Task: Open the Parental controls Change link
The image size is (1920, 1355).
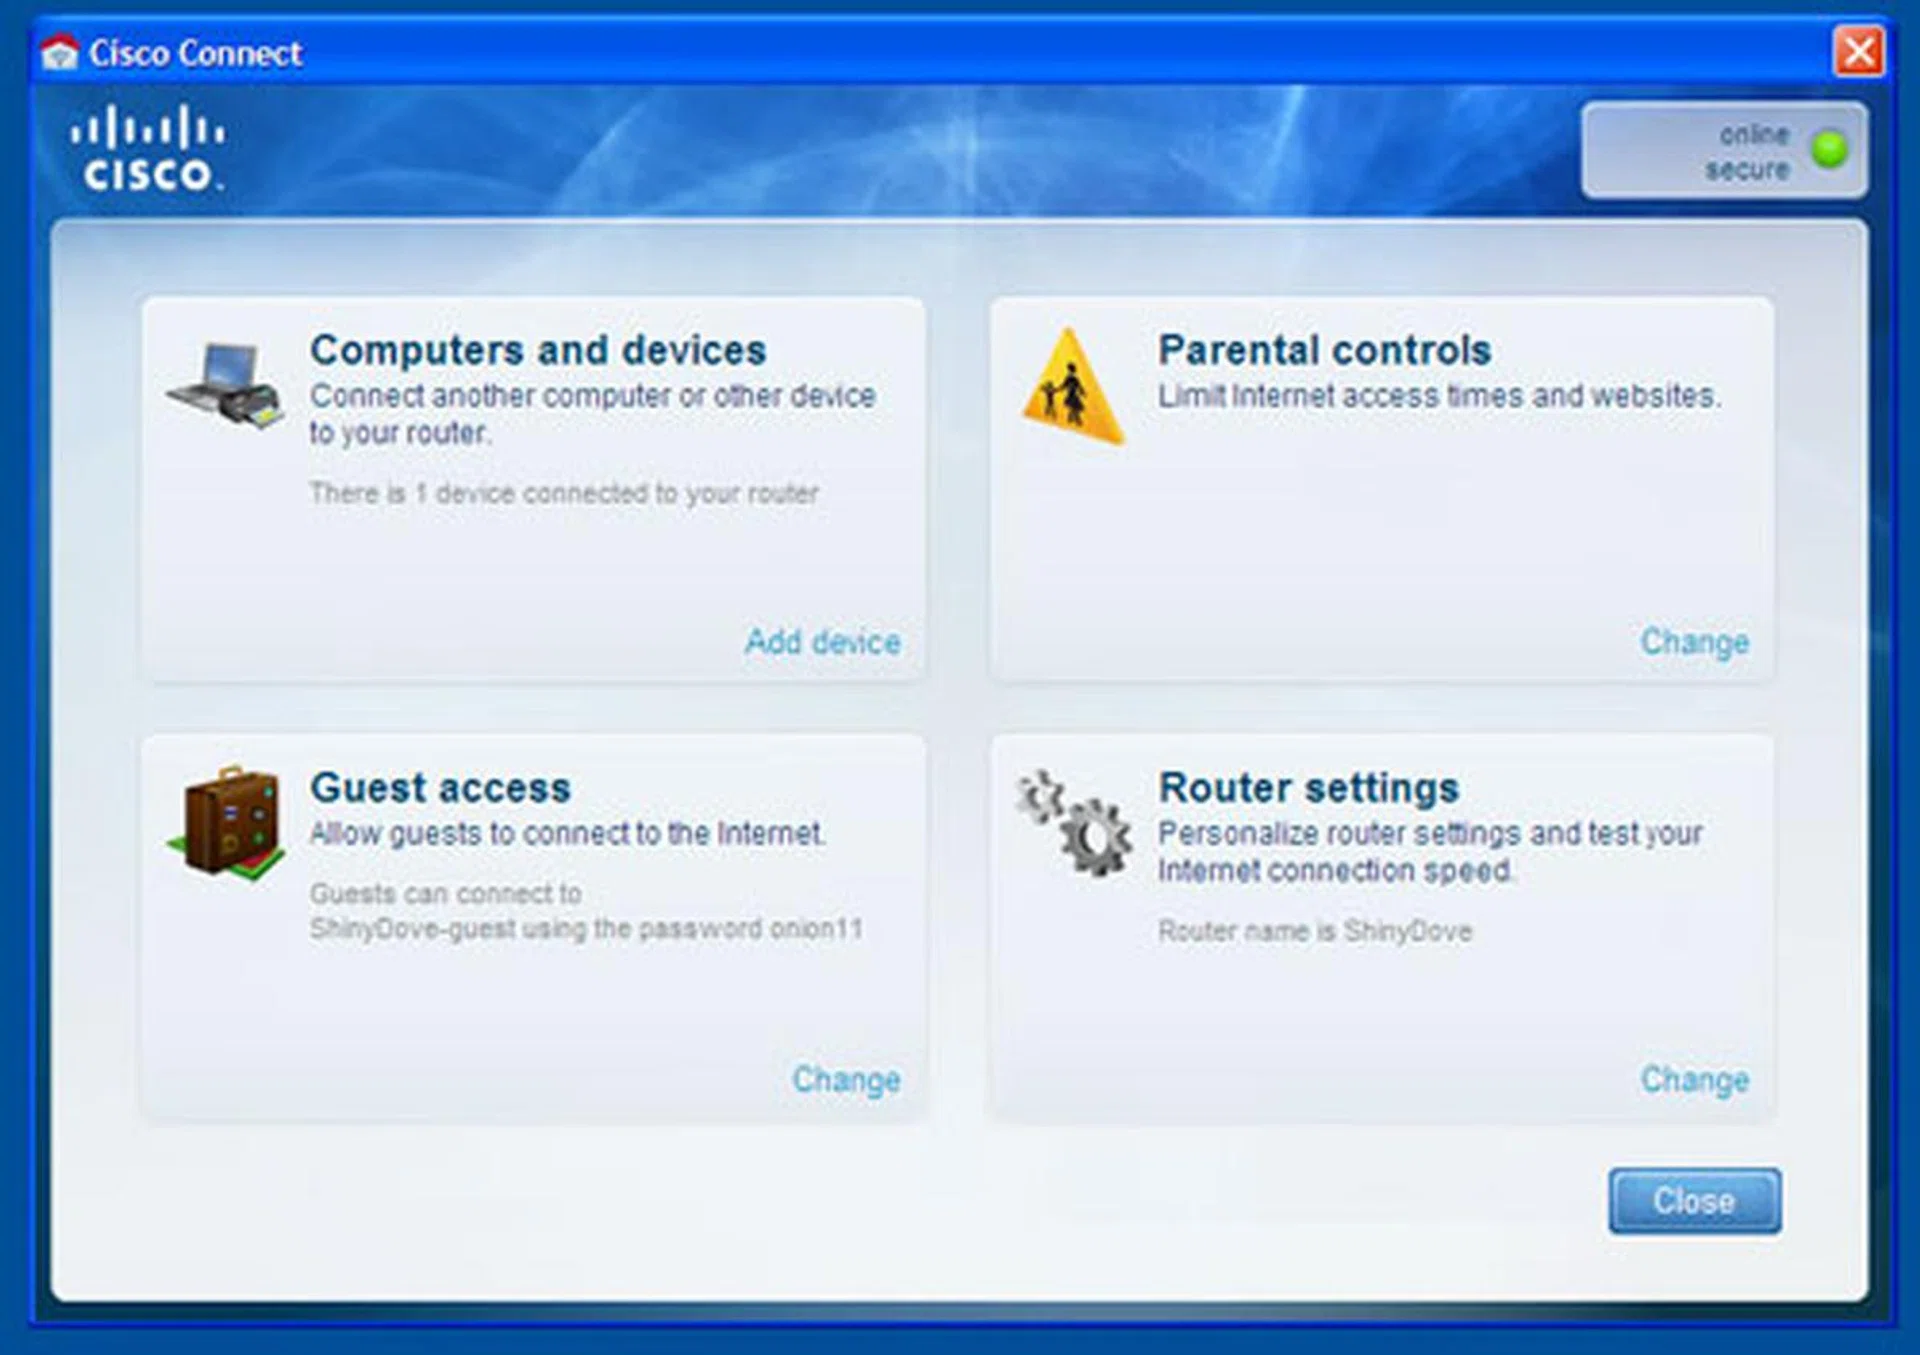Action: [x=1694, y=642]
